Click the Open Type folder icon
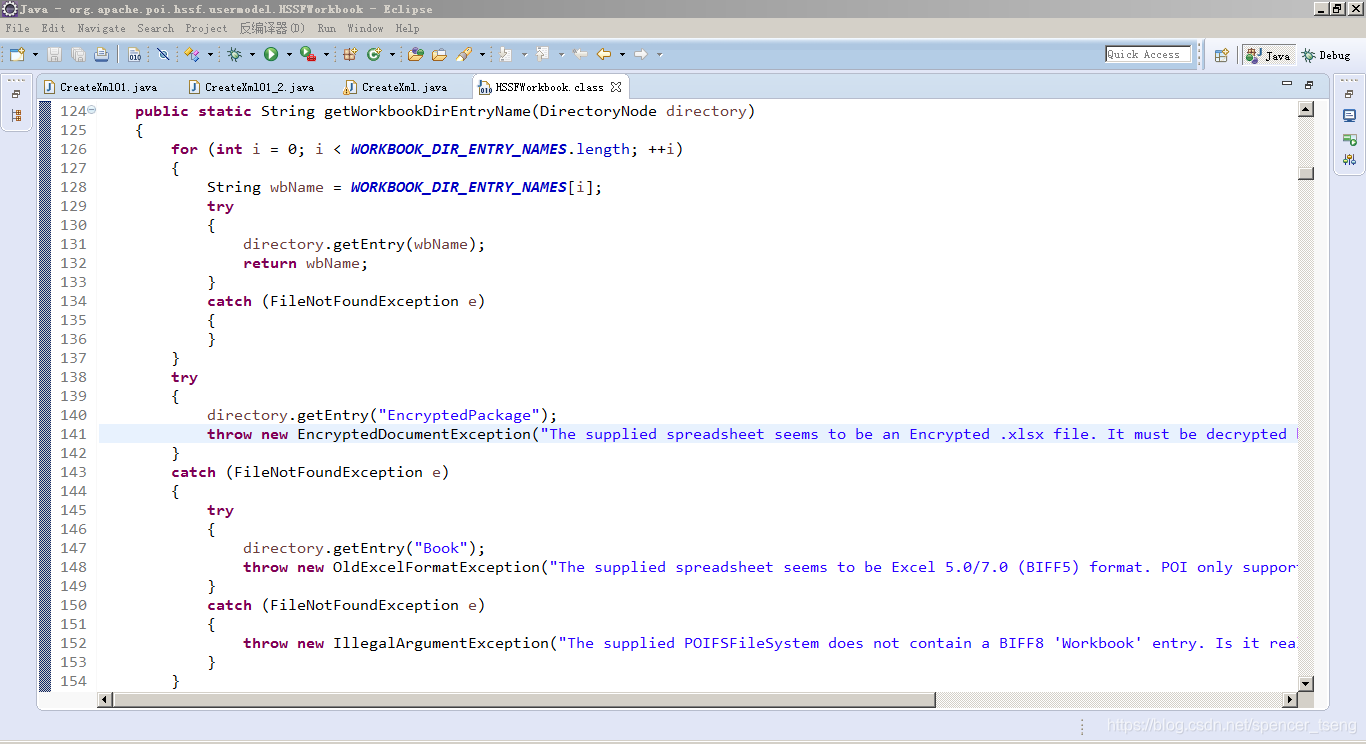The width and height of the screenshot is (1366, 744). (x=416, y=54)
